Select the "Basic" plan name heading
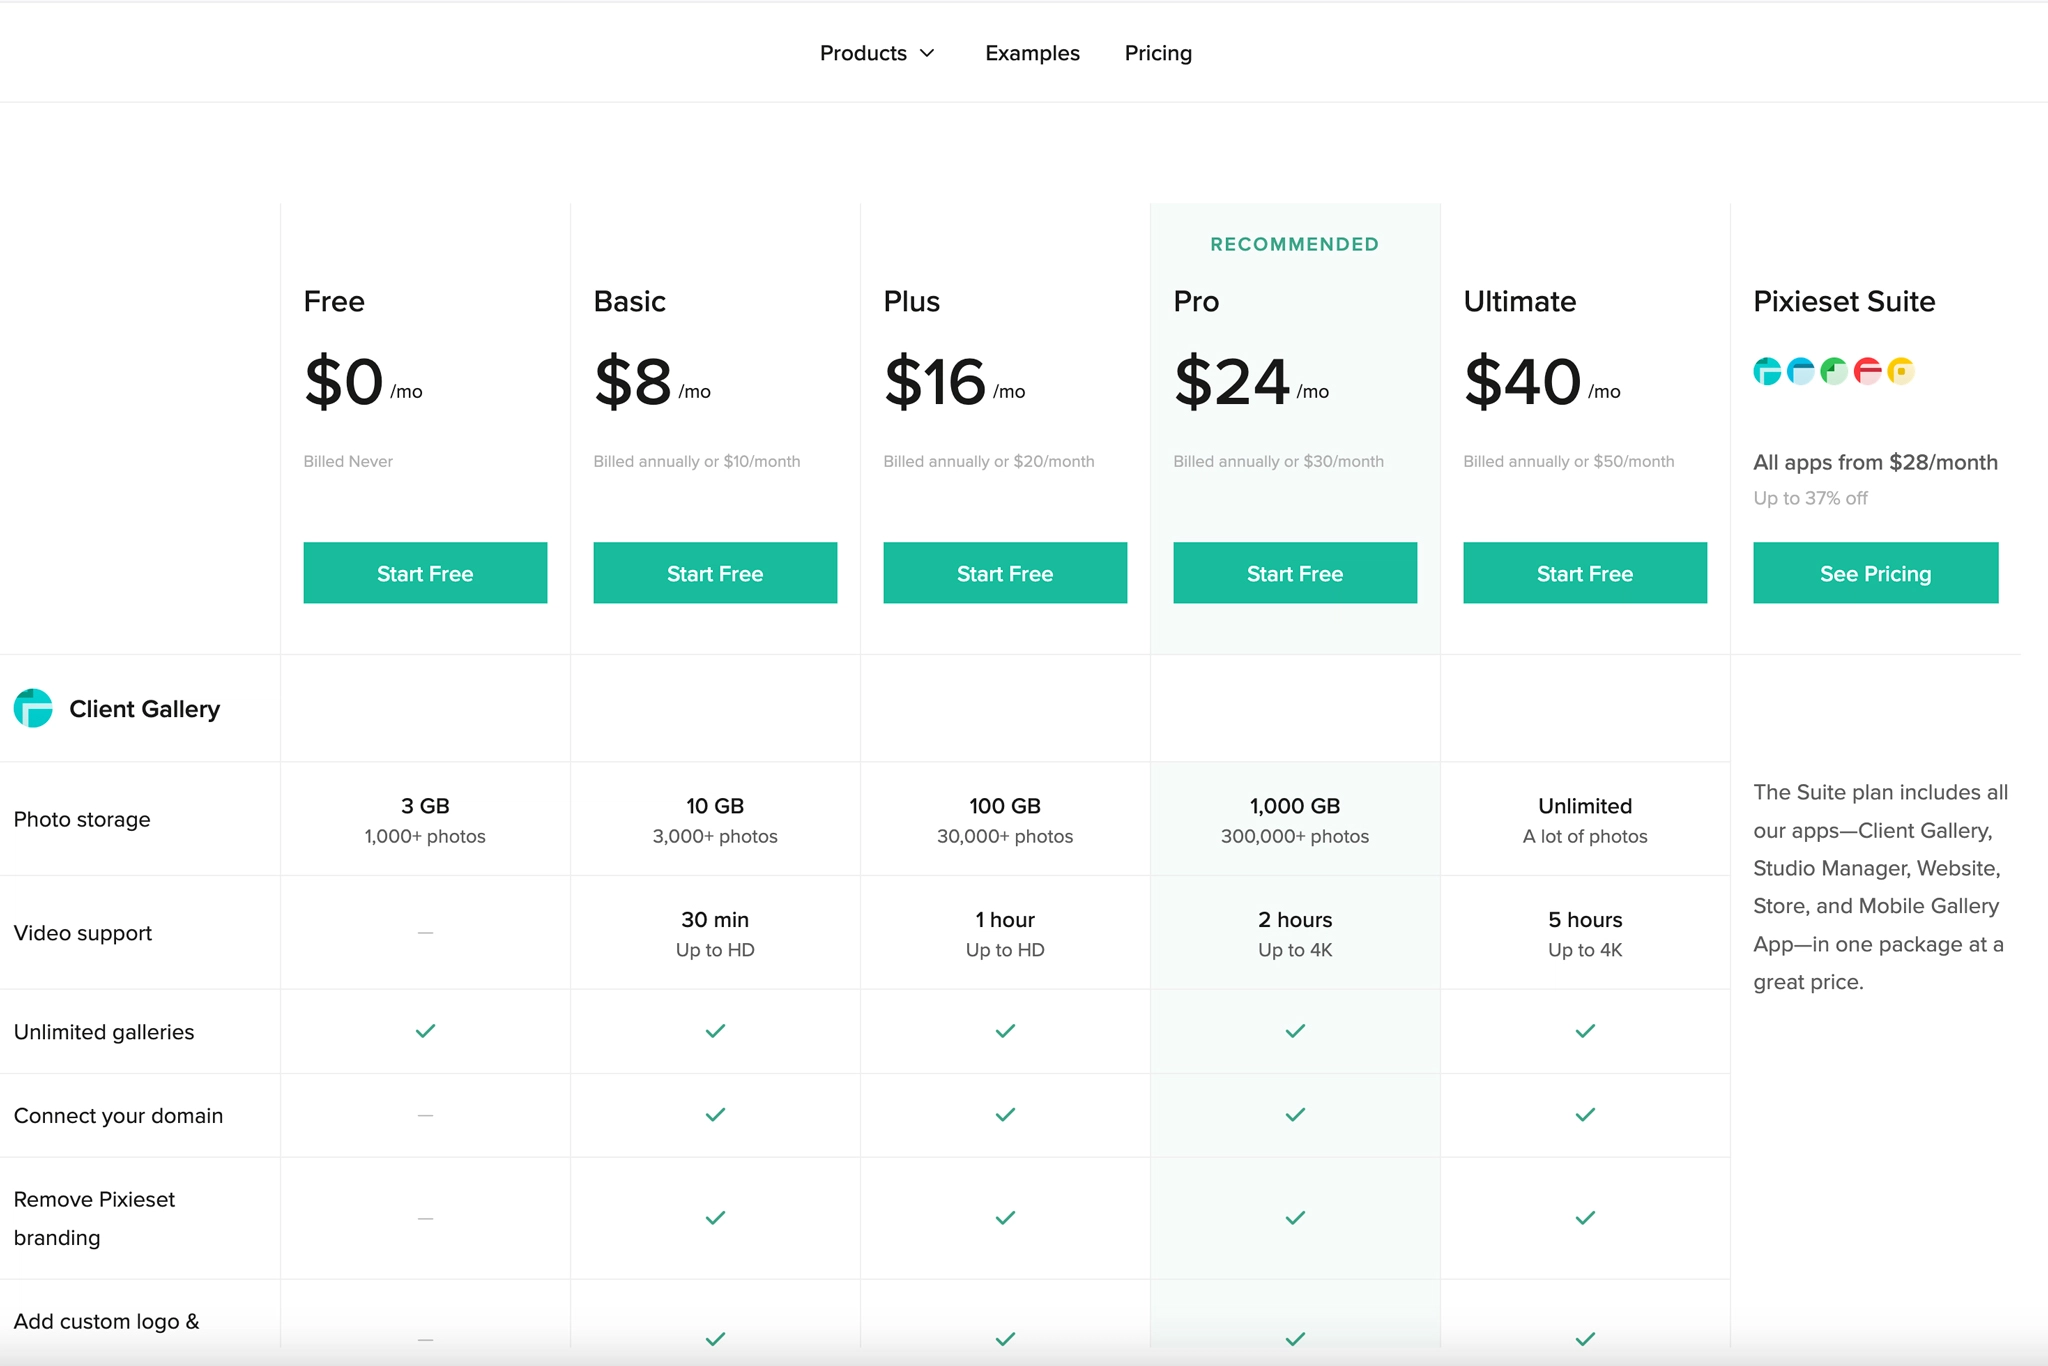Image resolution: width=2048 pixels, height=1366 pixels. (x=629, y=301)
